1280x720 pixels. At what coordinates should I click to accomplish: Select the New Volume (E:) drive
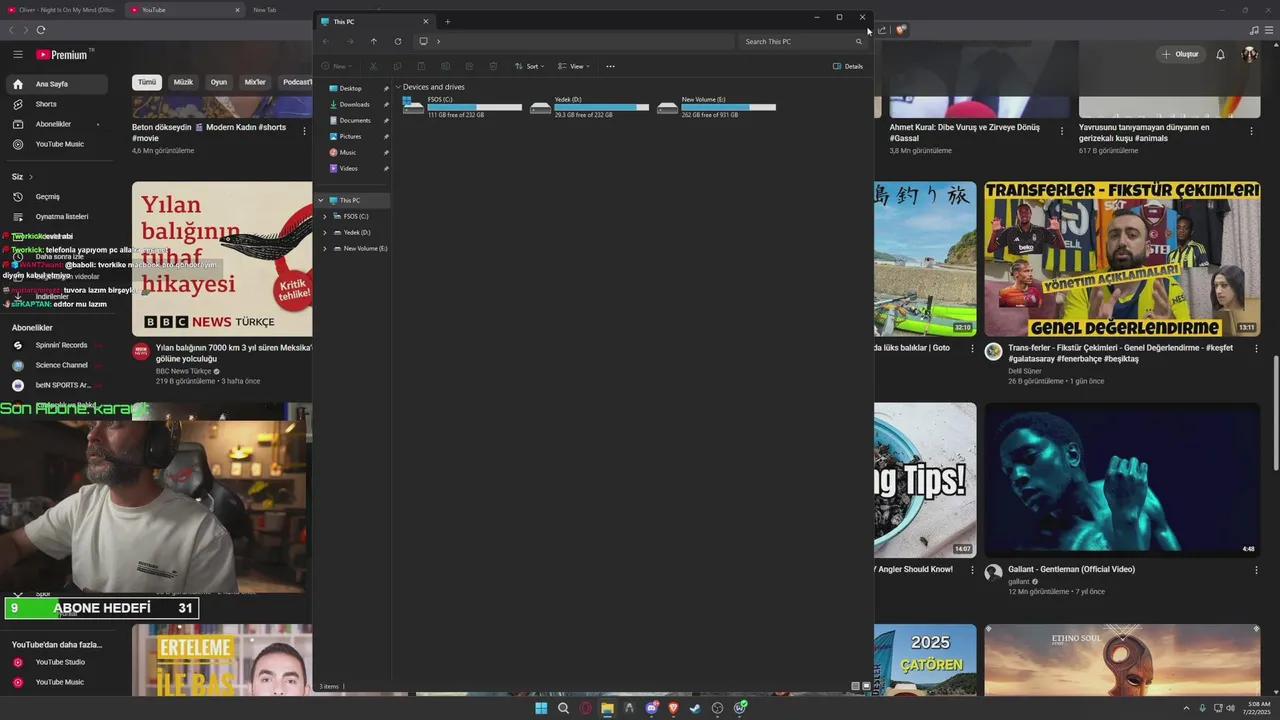pos(716,107)
